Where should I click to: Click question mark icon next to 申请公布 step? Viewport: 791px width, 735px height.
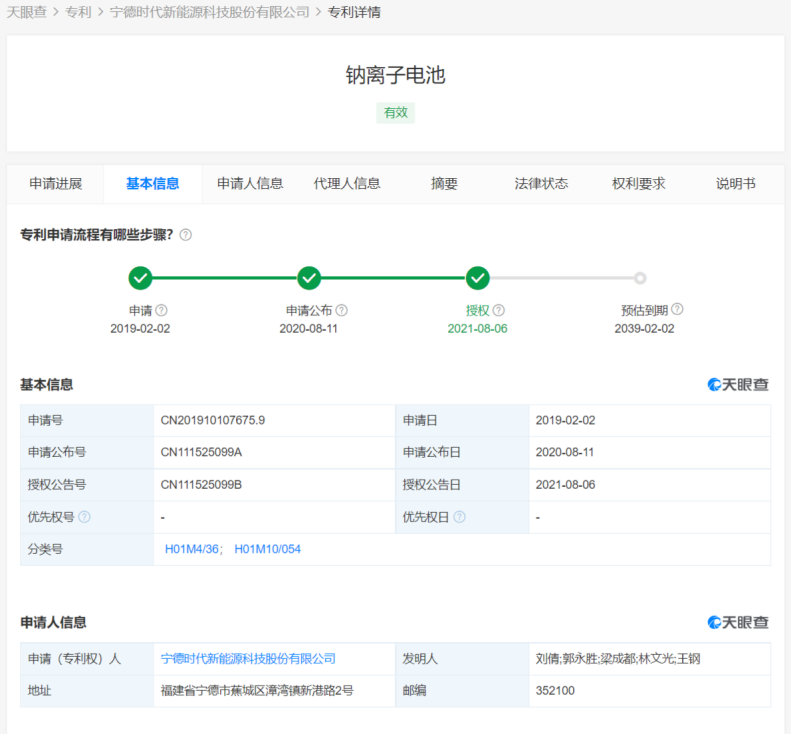[342, 310]
